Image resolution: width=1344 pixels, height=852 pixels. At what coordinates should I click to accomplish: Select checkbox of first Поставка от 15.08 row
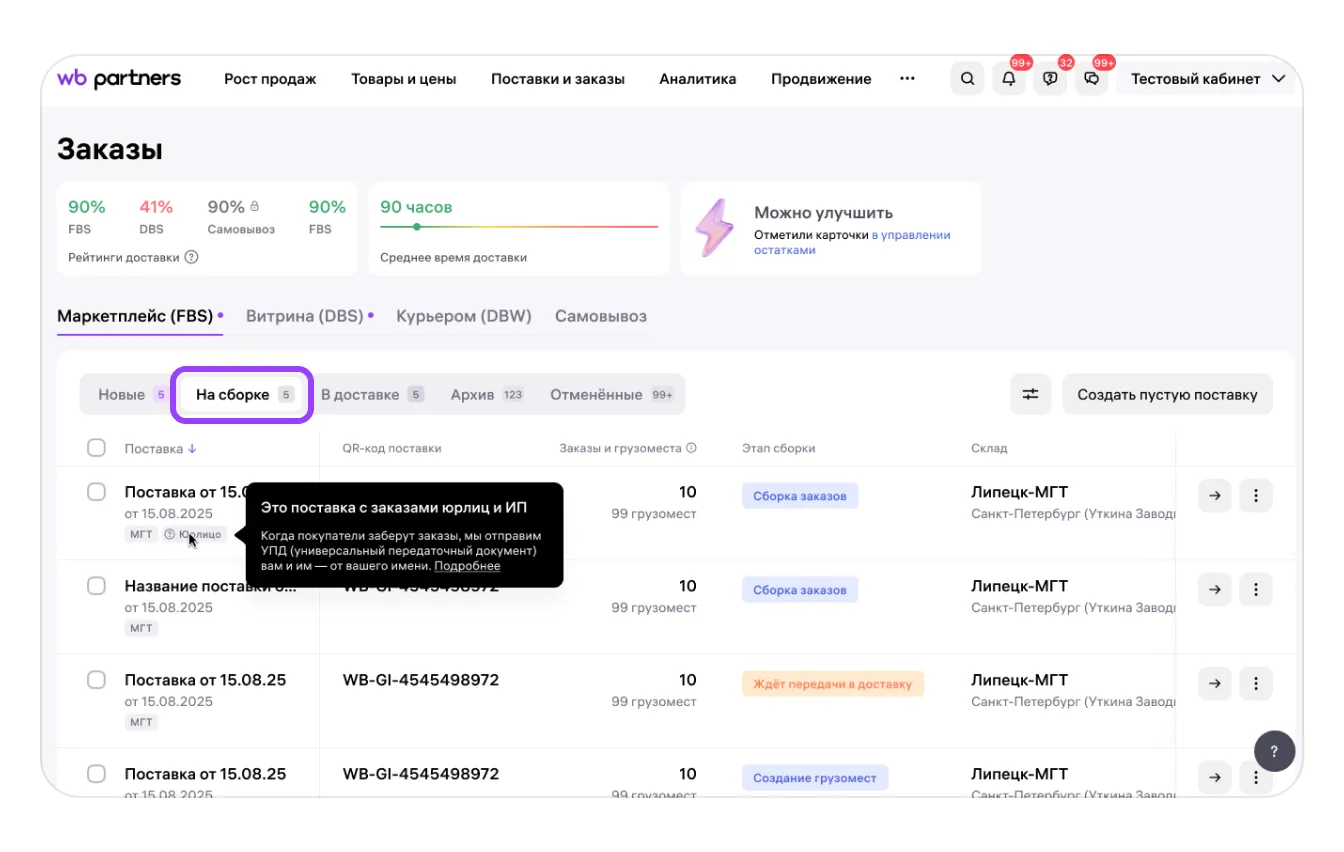pyautogui.click(x=96, y=492)
